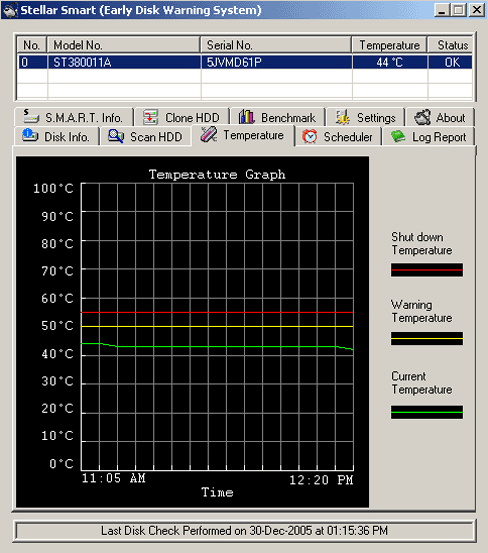Click the S.M.A.R.T. Info drive icon
Viewport: 488px width, 553px height.
31,117
